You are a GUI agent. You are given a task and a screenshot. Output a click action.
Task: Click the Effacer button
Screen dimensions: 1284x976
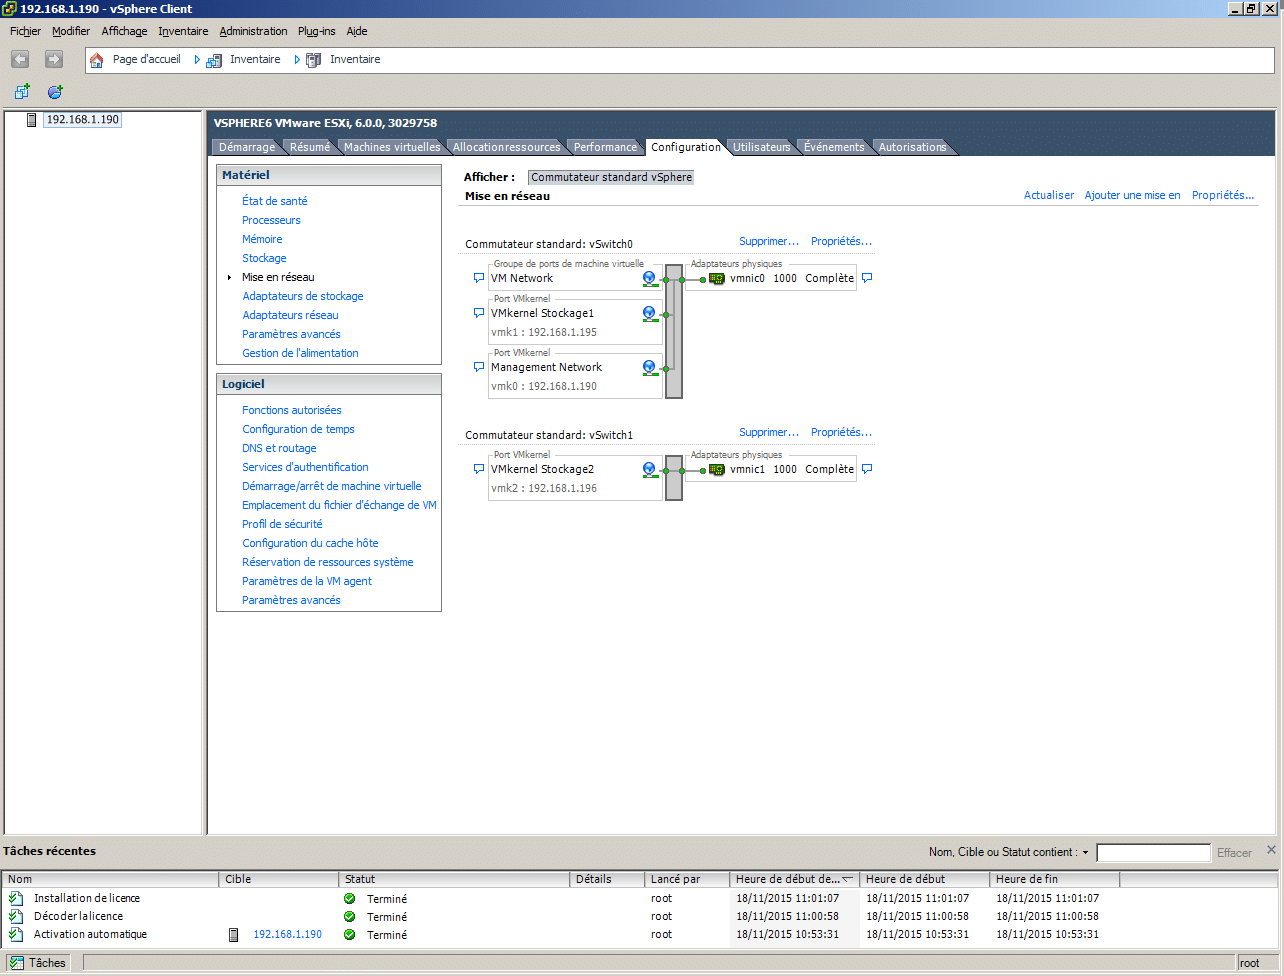tap(1234, 853)
